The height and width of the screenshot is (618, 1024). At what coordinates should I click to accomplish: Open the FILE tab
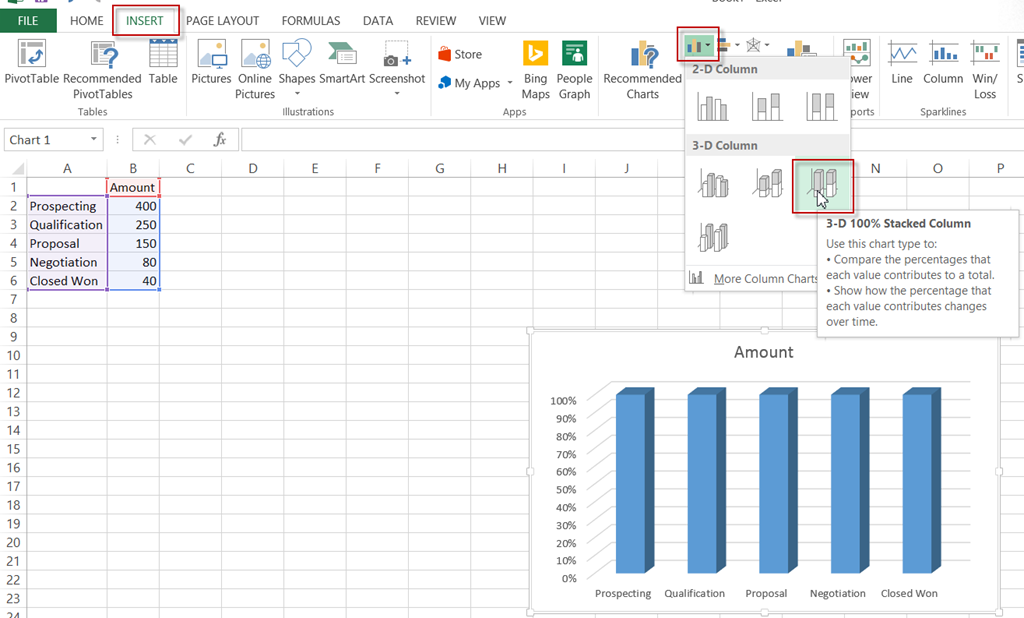(x=28, y=21)
